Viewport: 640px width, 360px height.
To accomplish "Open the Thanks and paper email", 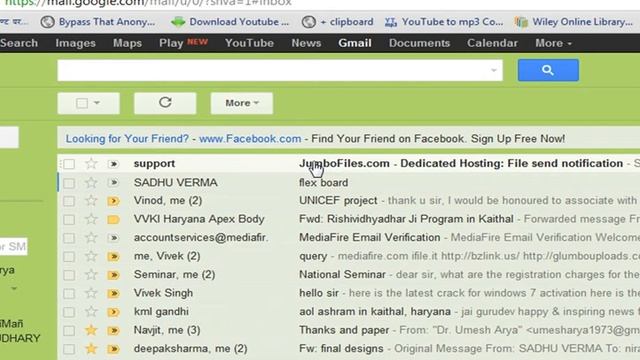I will [344, 330].
